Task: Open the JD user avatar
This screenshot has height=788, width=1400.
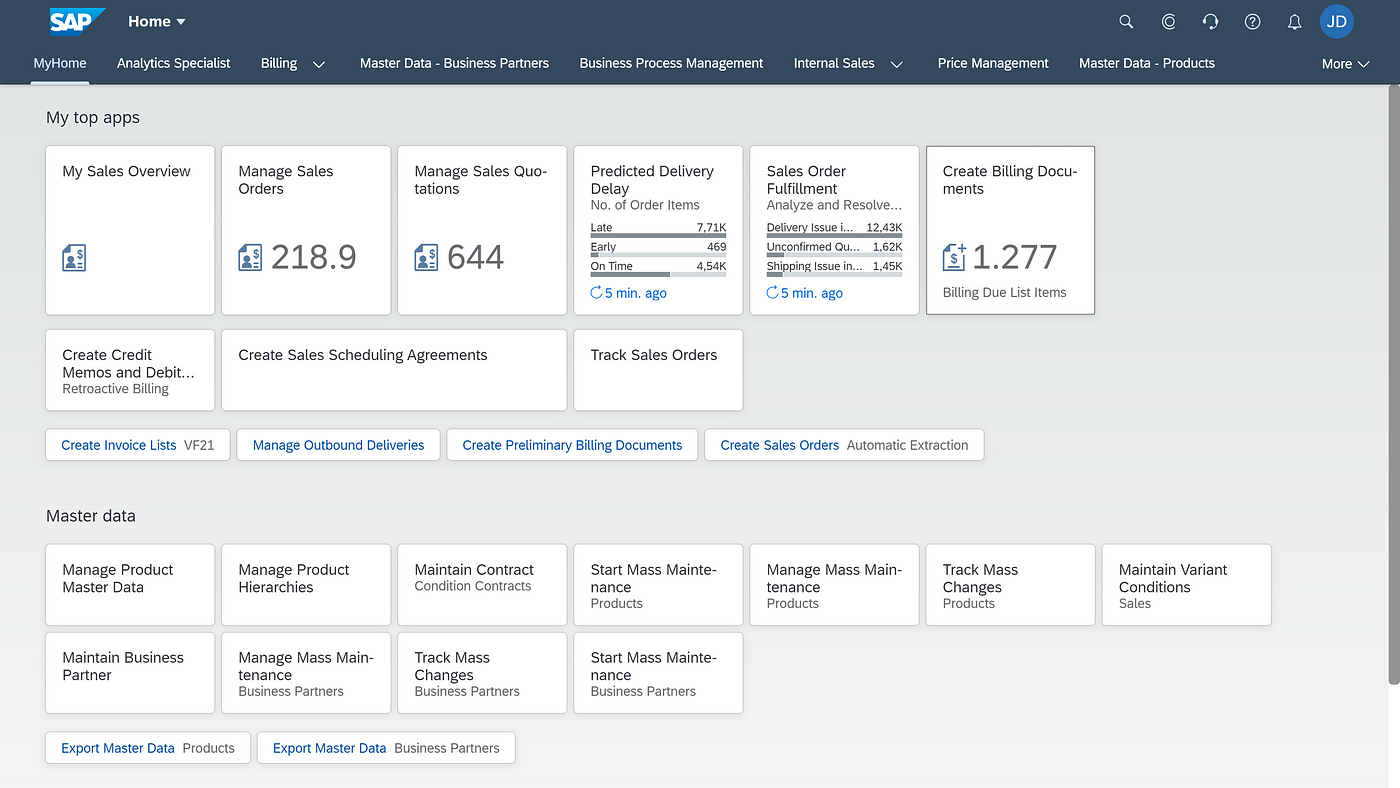Action: tap(1337, 21)
